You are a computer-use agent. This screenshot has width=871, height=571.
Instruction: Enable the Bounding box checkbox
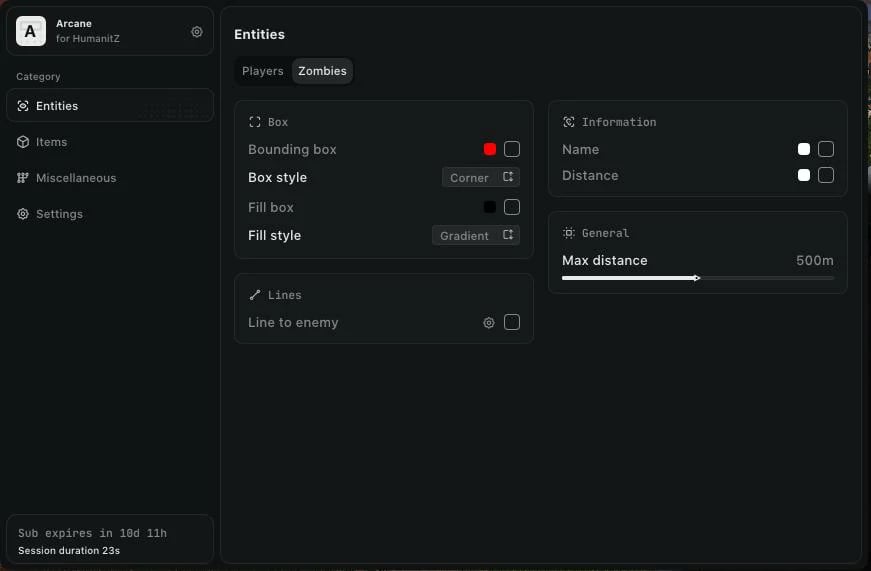pyautogui.click(x=512, y=149)
